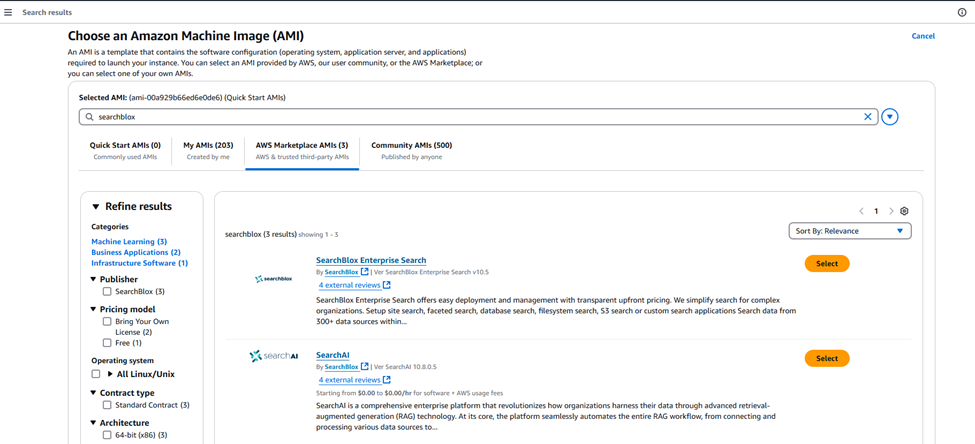The height and width of the screenshot is (444, 975).
Task: Collapse the Publisher filter section
Action: click(93, 279)
